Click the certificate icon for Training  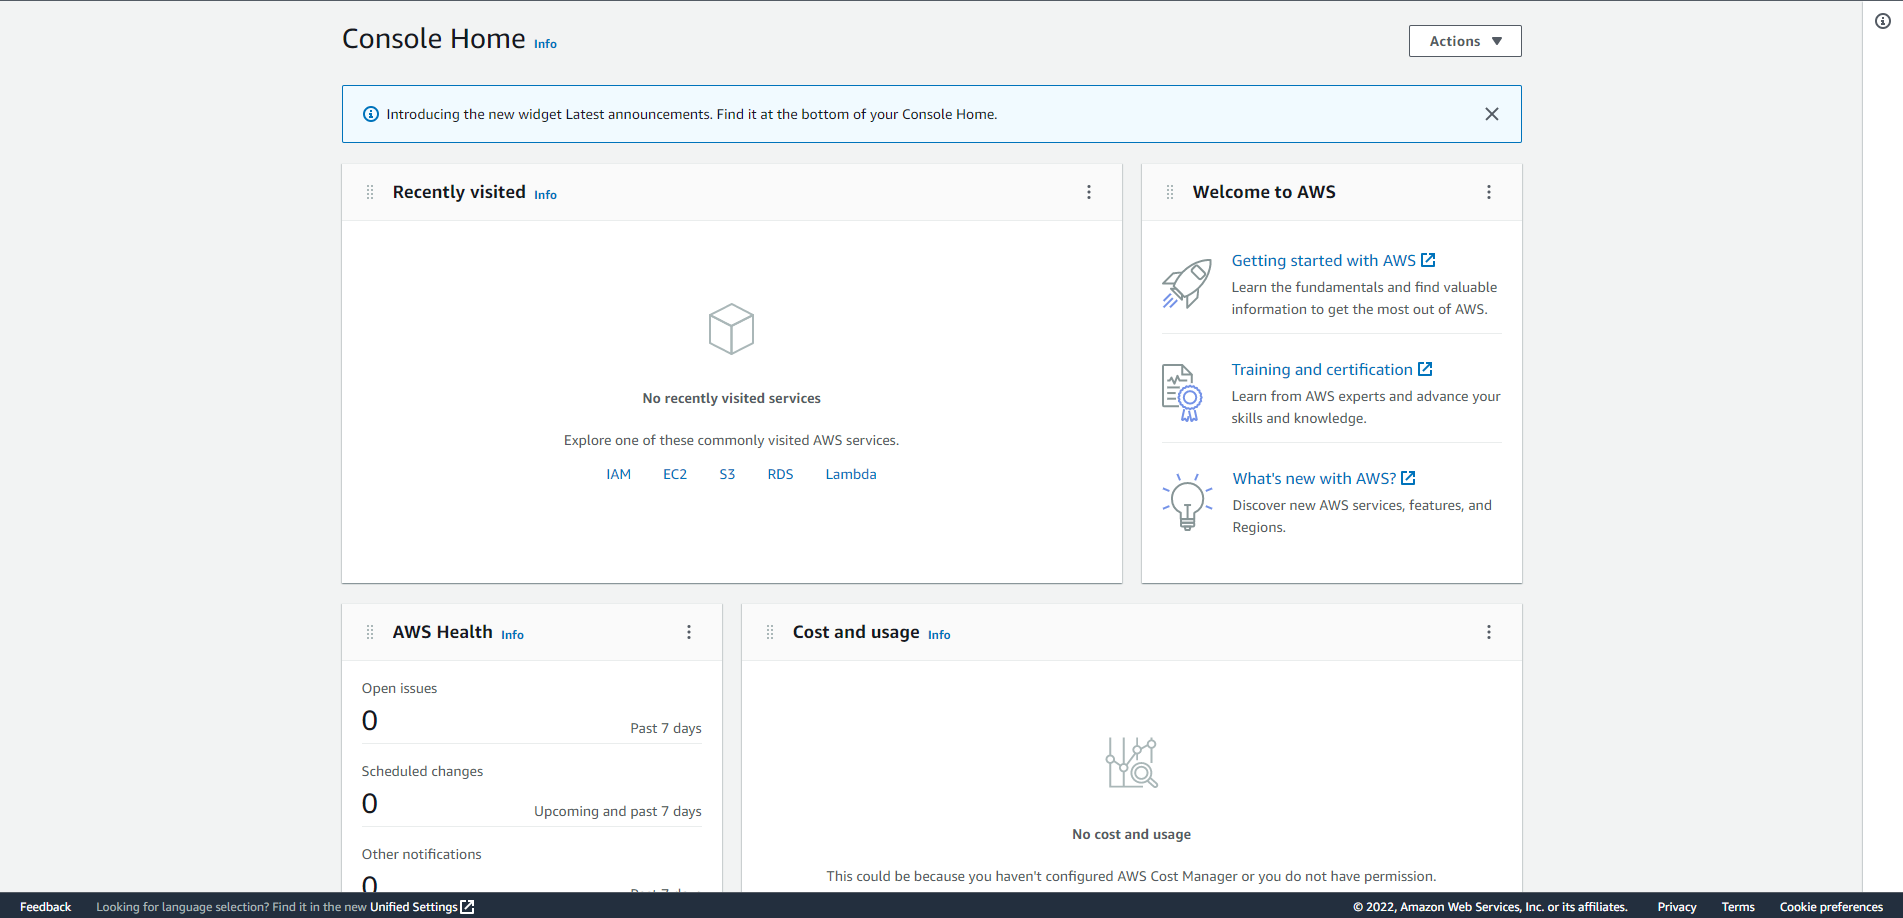coord(1182,393)
